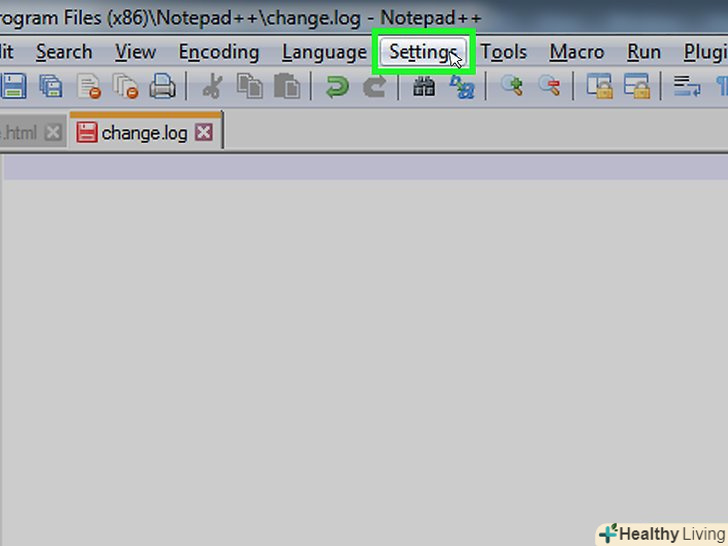
Task: Click the Zoom Out magnifier icon
Action: pos(549,86)
